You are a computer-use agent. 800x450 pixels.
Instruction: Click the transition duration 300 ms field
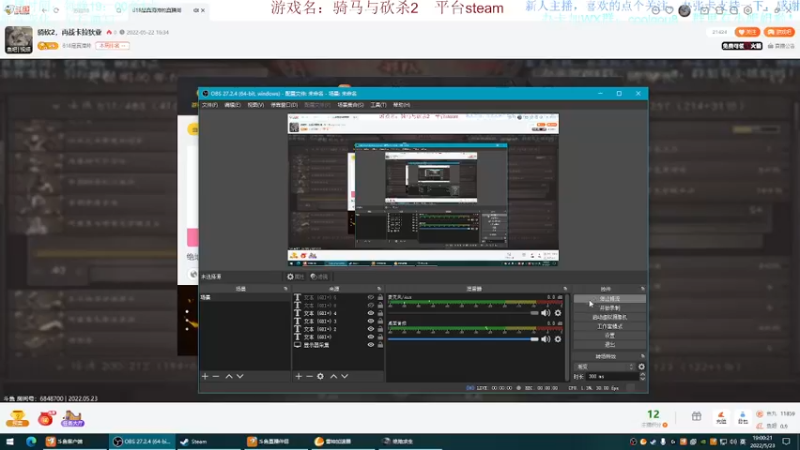click(612, 377)
